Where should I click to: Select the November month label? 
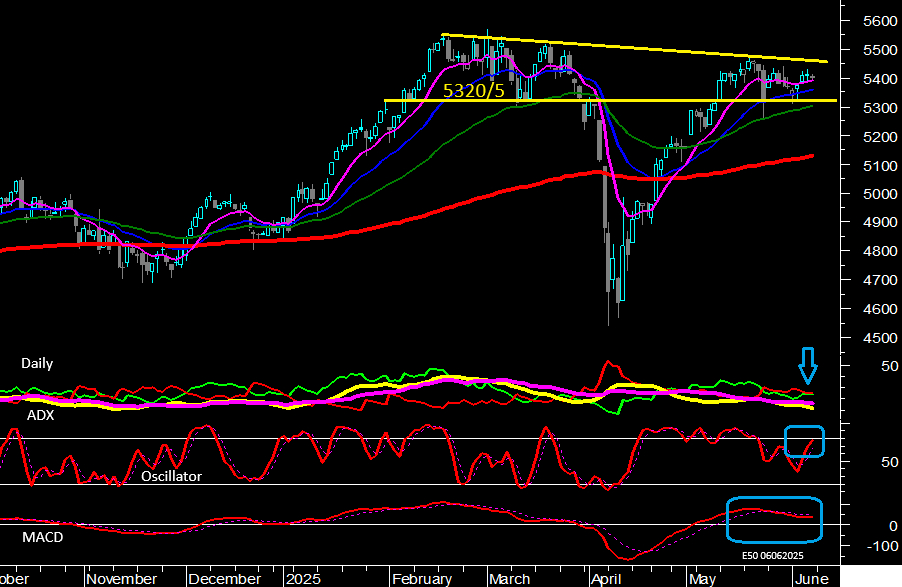pyautogui.click(x=122, y=579)
